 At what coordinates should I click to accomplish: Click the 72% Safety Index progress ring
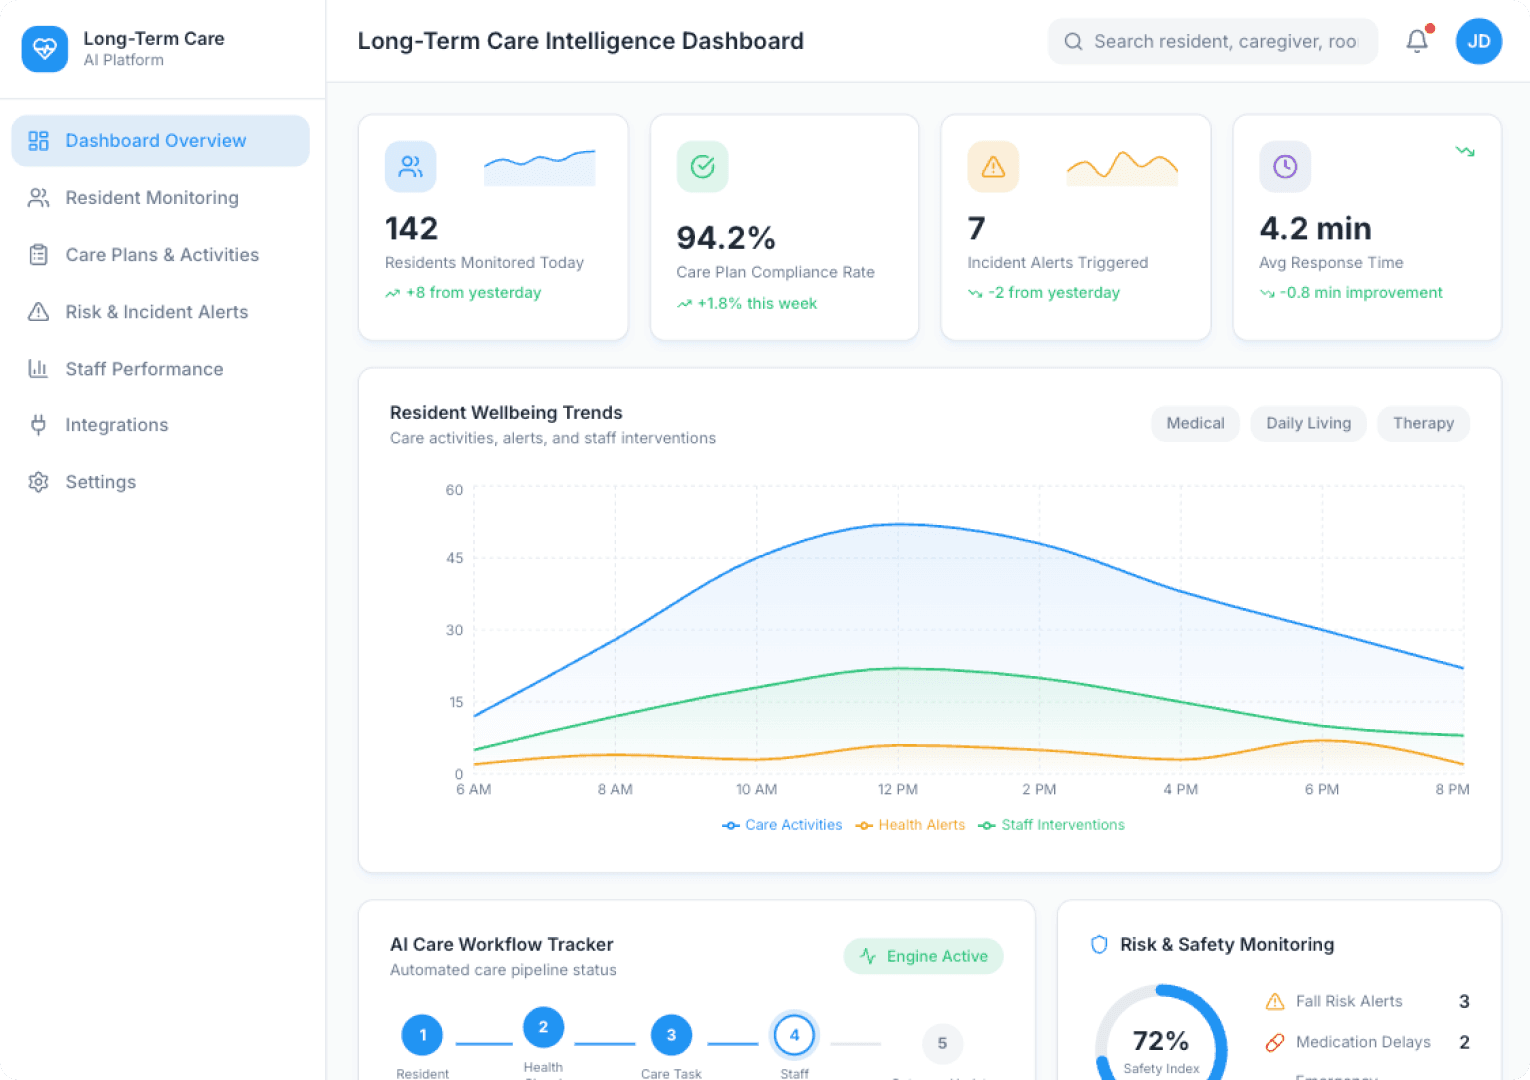click(x=1160, y=1041)
